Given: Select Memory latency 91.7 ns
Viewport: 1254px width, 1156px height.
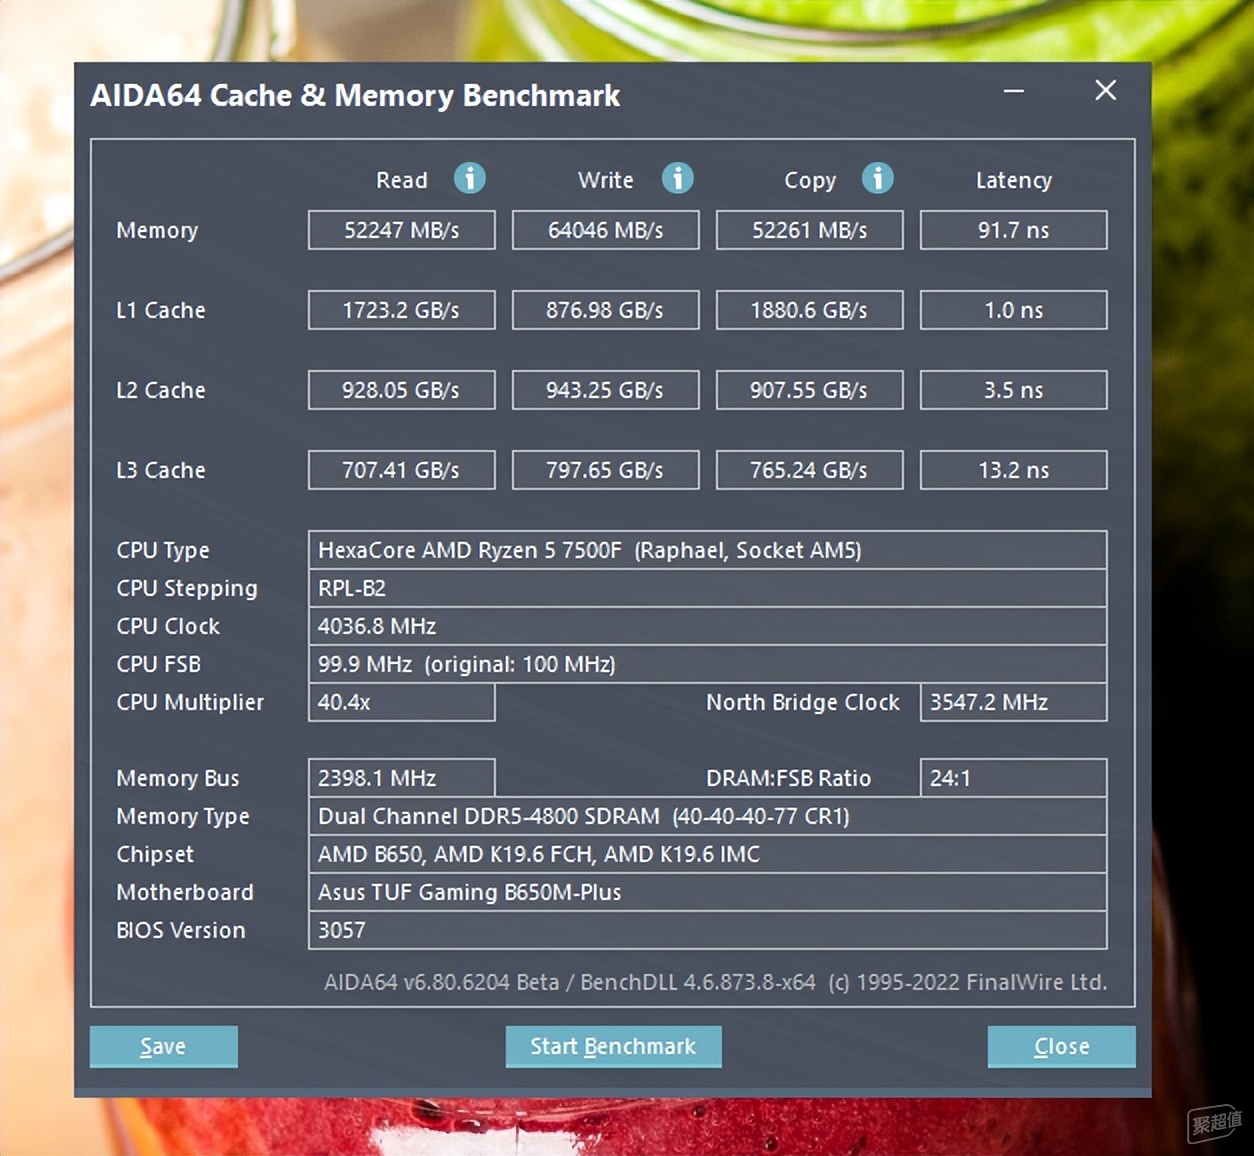Looking at the screenshot, I should point(1014,230).
